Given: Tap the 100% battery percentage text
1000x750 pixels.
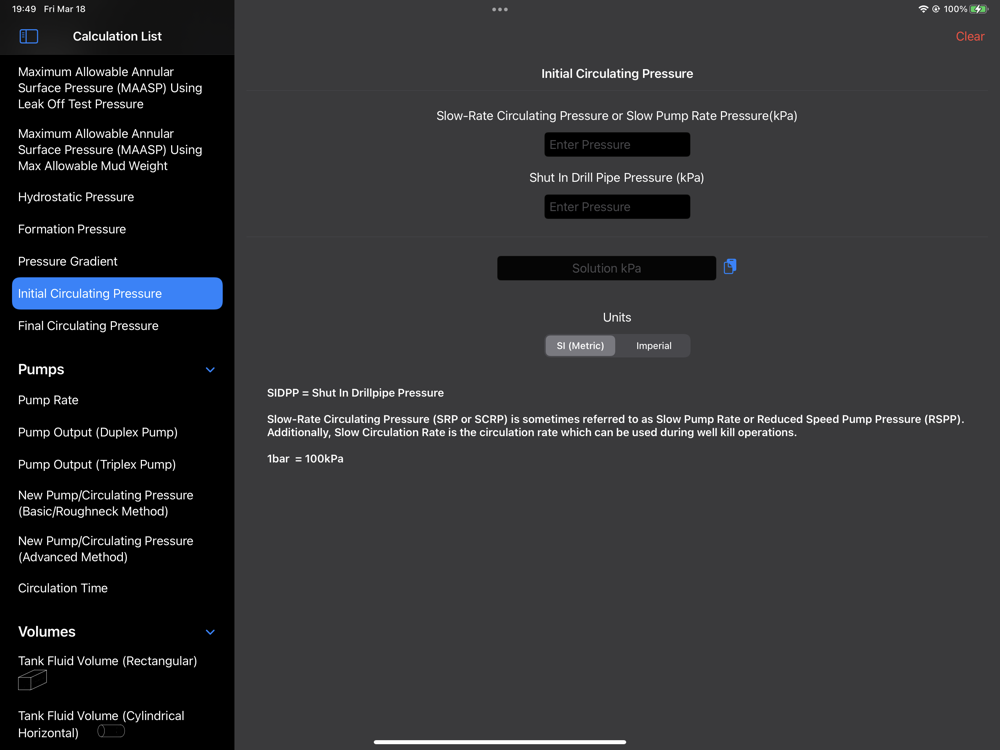Looking at the screenshot, I should pyautogui.click(x=955, y=9).
